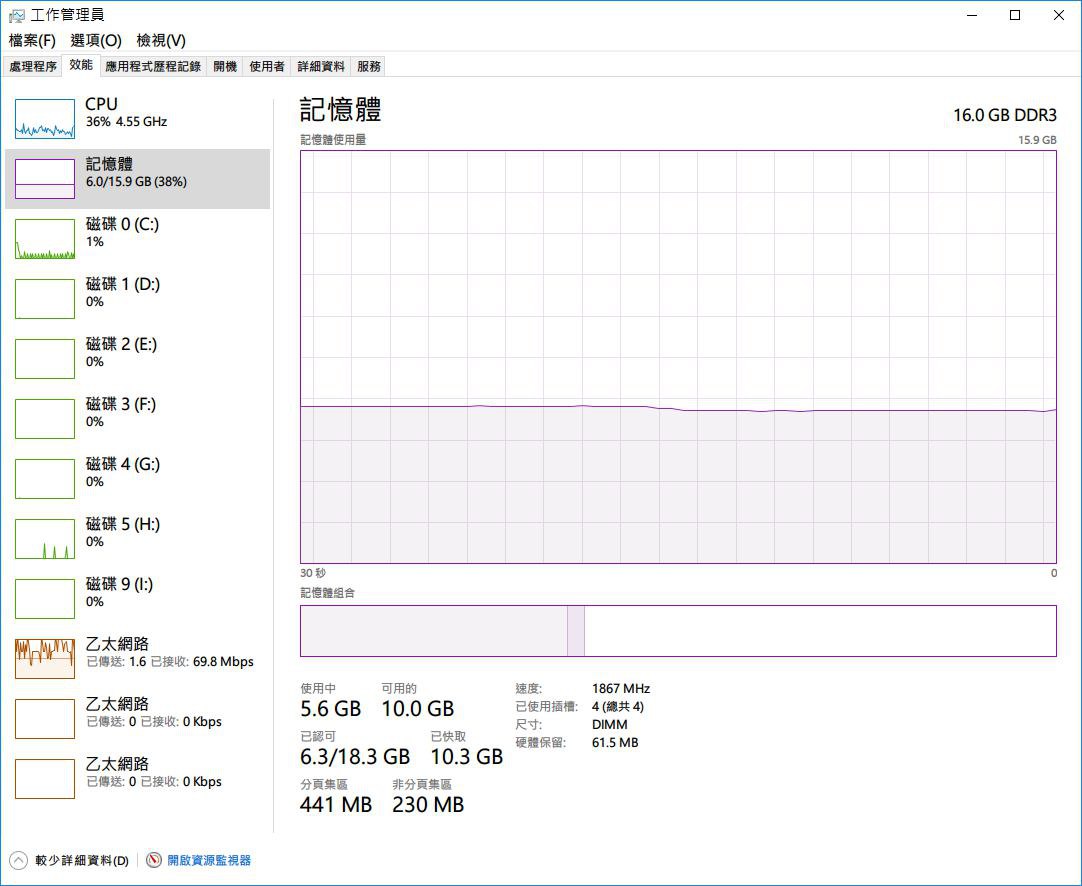Click the 磁碟 2 (E:) mini graph
Image resolution: width=1082 pixels, height=886 pixels.
tap(45, 359)
